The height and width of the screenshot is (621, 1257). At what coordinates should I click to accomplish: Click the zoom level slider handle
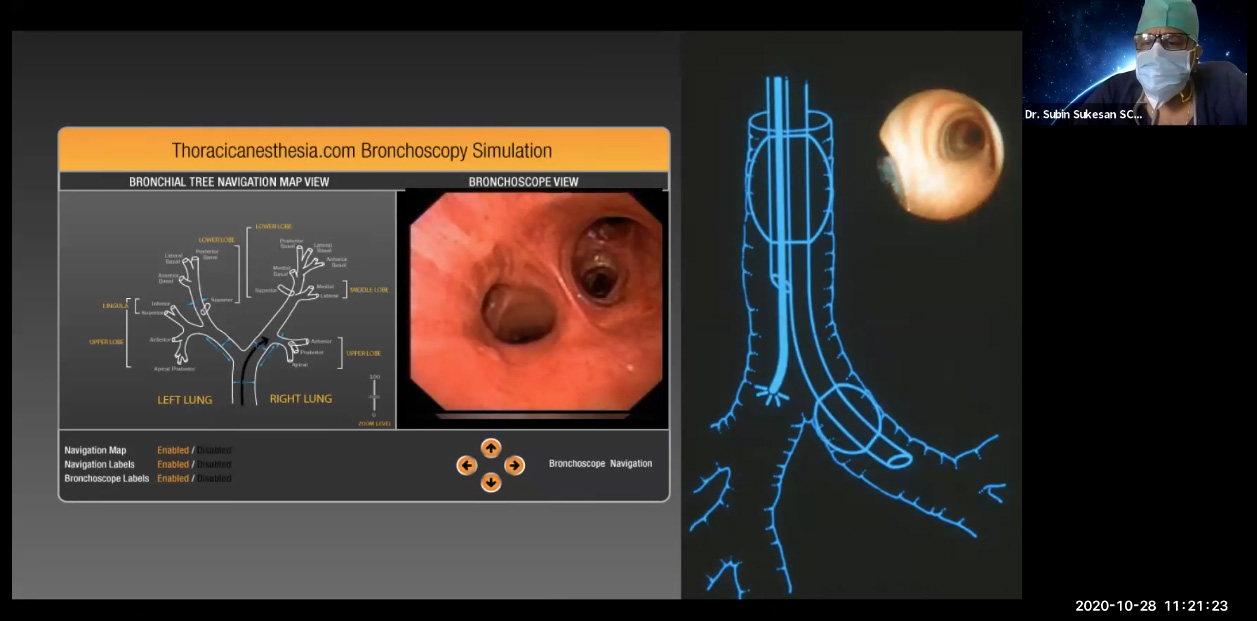(x=375, y=397)
